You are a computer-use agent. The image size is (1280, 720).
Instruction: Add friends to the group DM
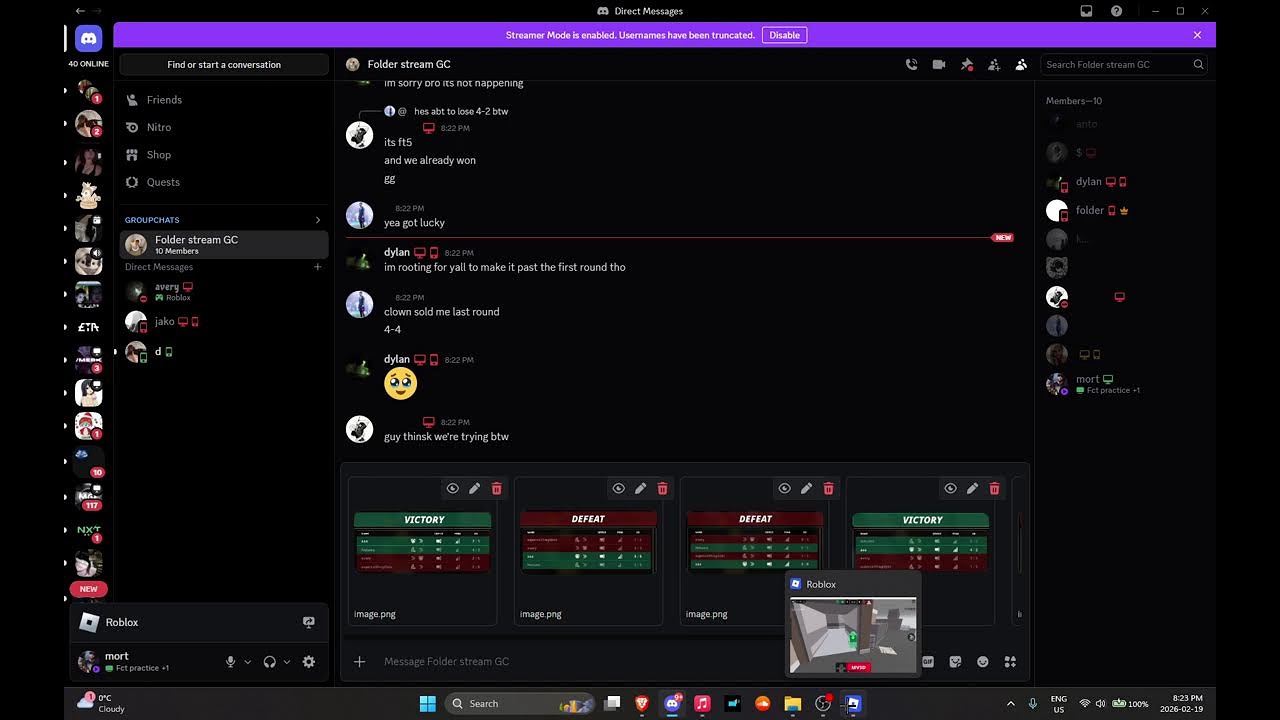point(994,64)
